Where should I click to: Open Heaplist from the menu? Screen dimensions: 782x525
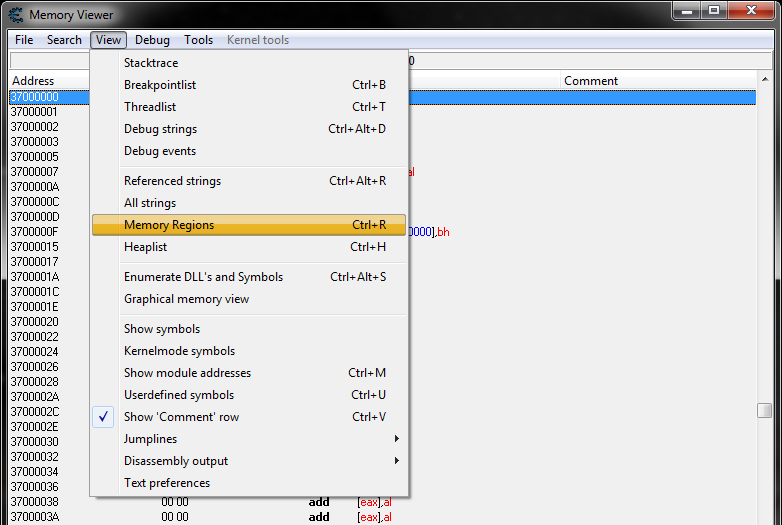pyautogui.click(x=145, y=247)
